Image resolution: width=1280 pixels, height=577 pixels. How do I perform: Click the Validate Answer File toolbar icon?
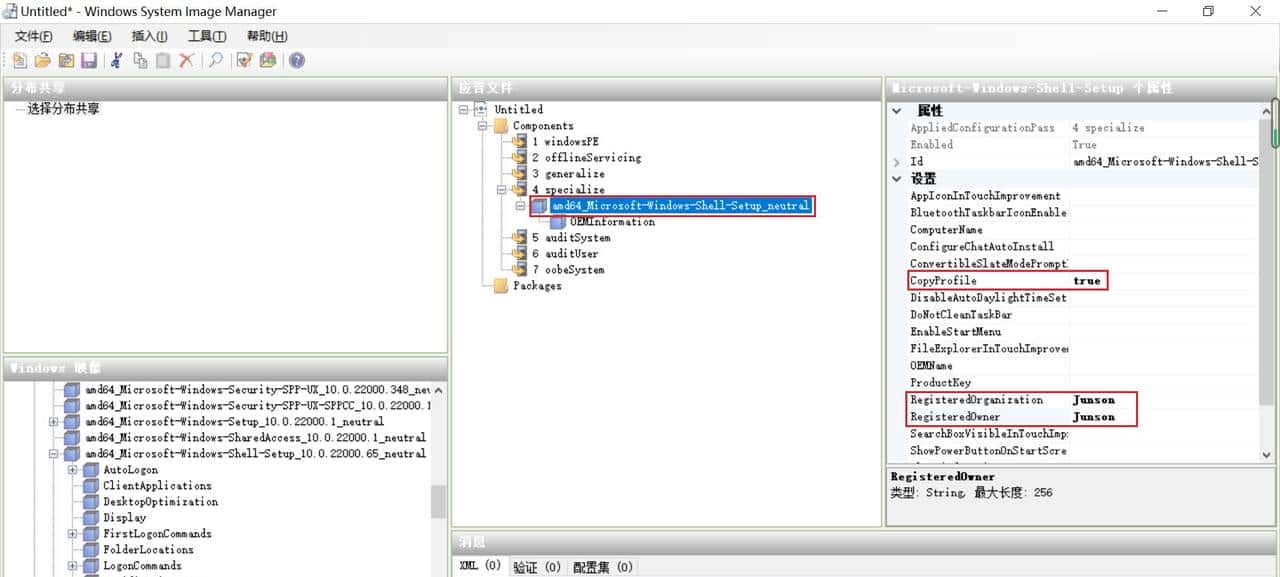pos(244,60)
